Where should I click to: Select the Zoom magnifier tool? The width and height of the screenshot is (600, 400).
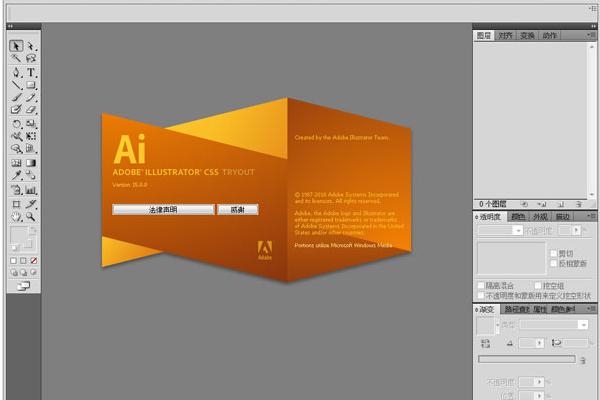(31, 216)
